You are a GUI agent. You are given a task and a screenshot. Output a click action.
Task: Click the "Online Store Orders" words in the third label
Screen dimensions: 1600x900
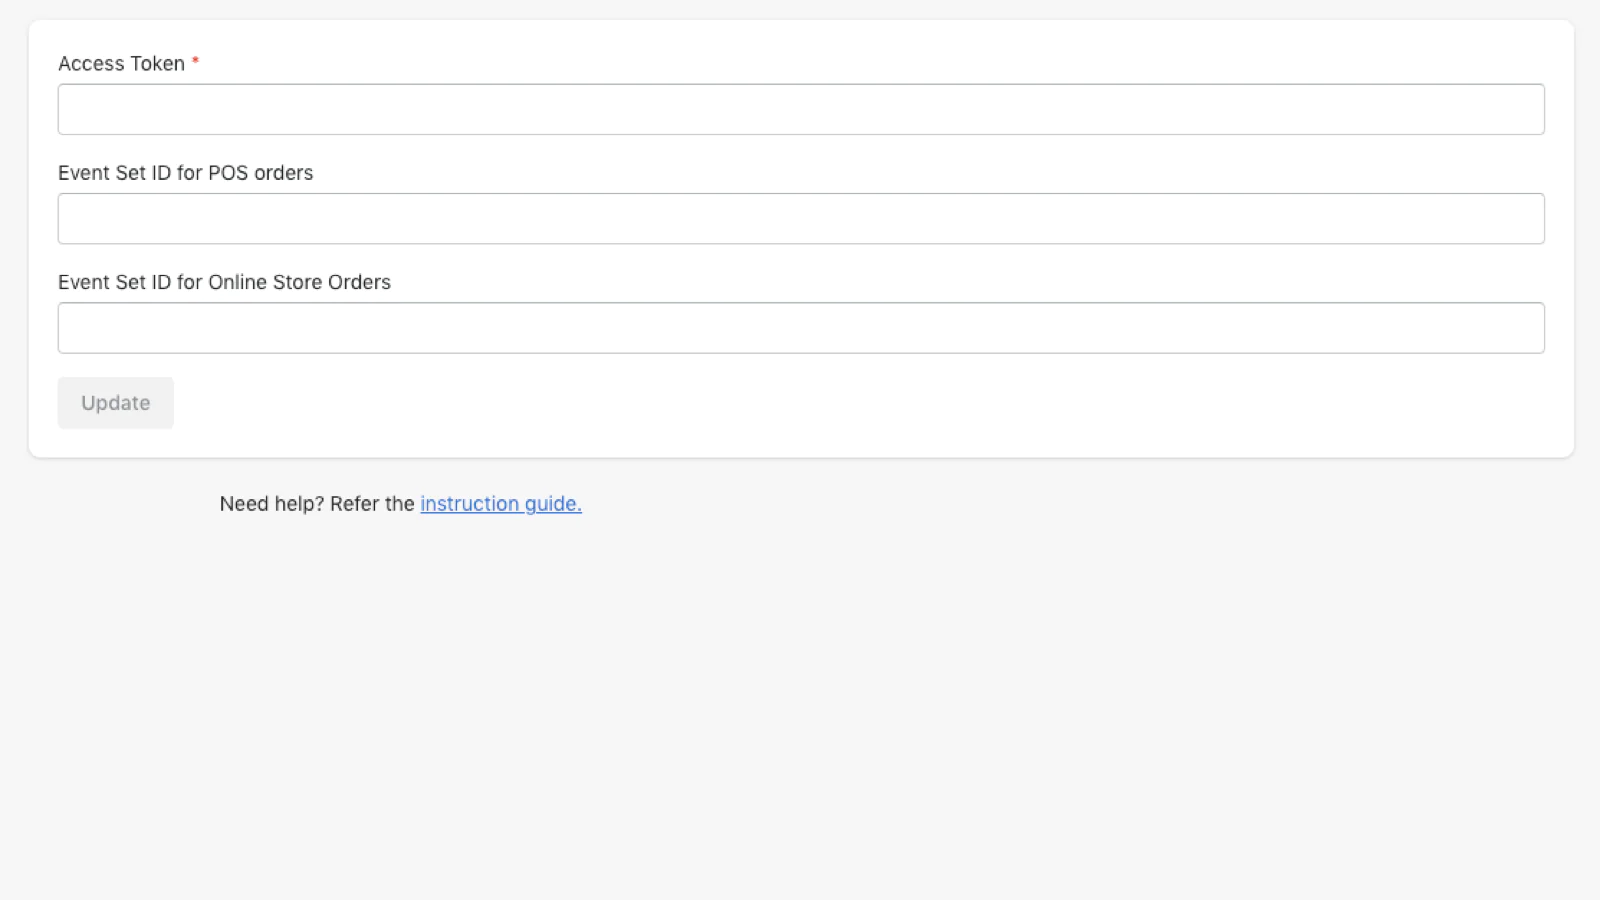pos(299,282)
